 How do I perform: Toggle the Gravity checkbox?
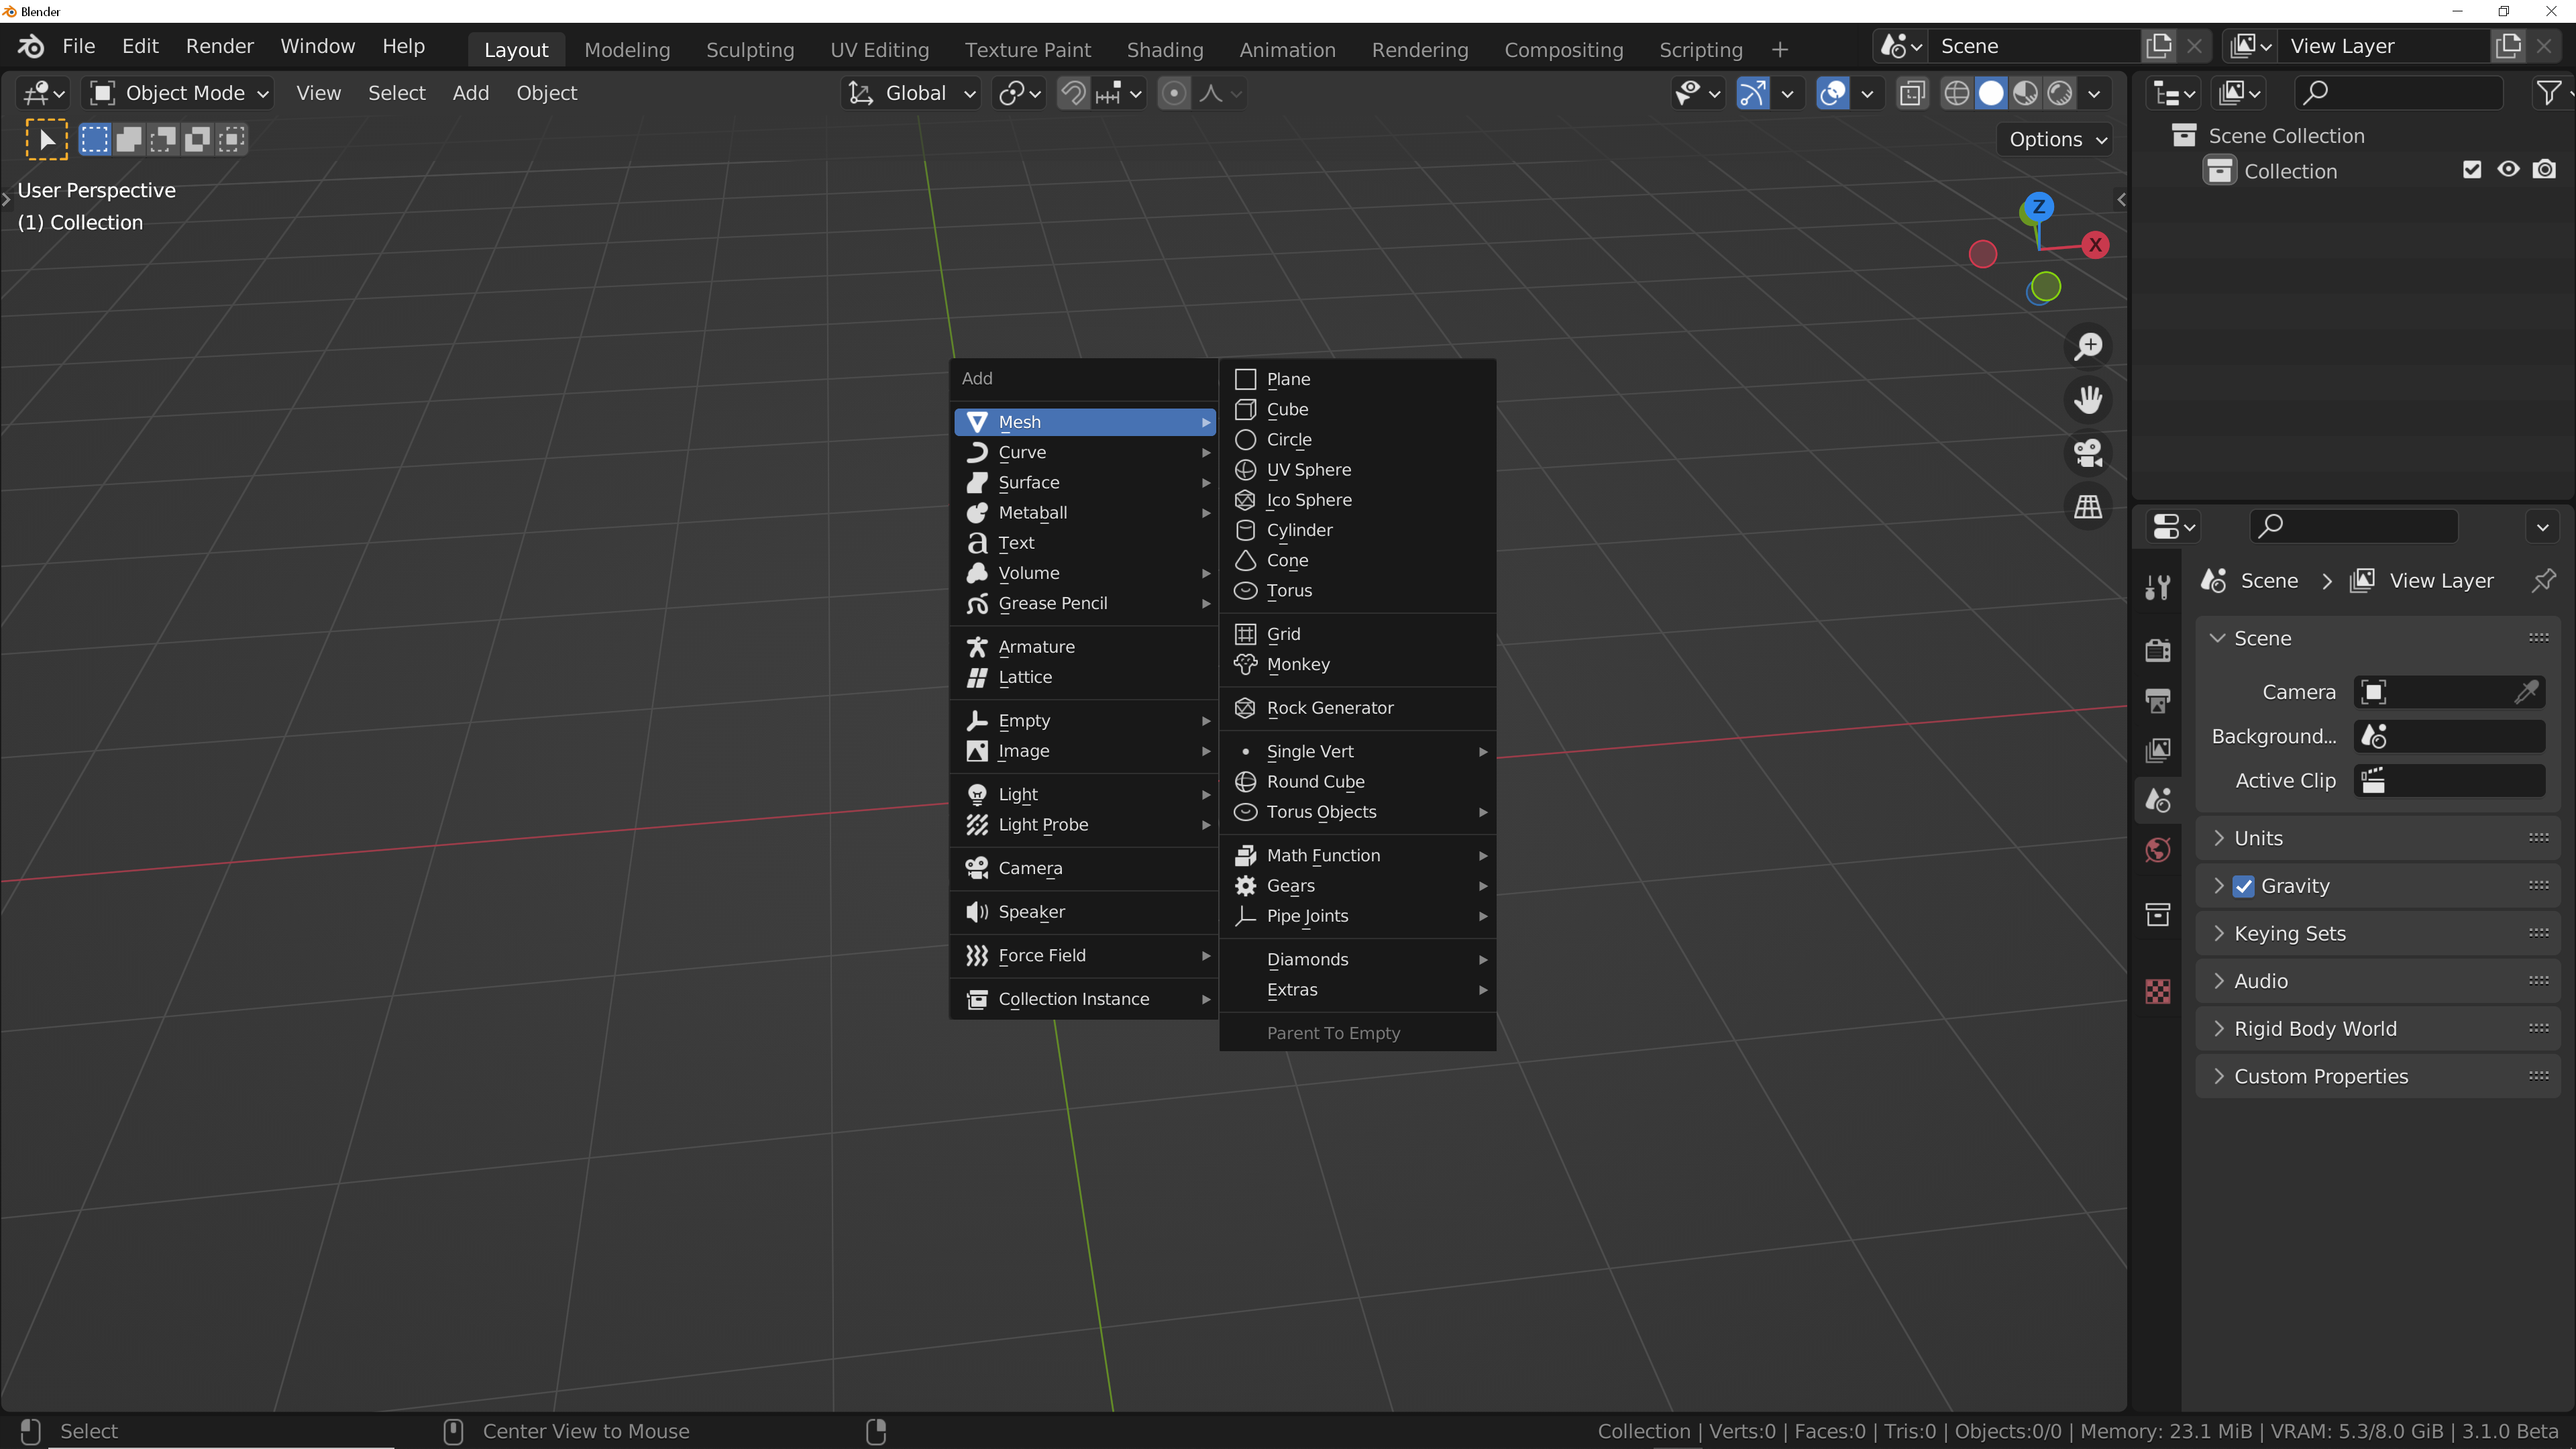[2244, 886]
